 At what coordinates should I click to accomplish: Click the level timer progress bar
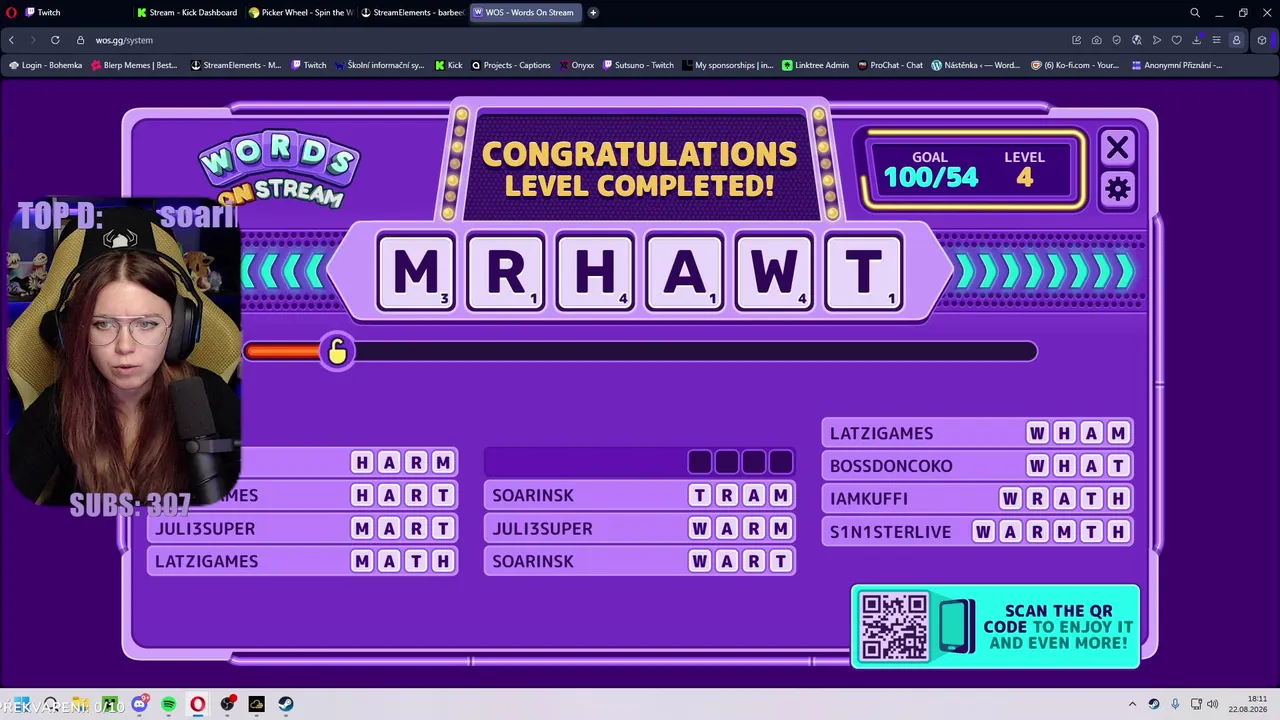coord(640,352)
